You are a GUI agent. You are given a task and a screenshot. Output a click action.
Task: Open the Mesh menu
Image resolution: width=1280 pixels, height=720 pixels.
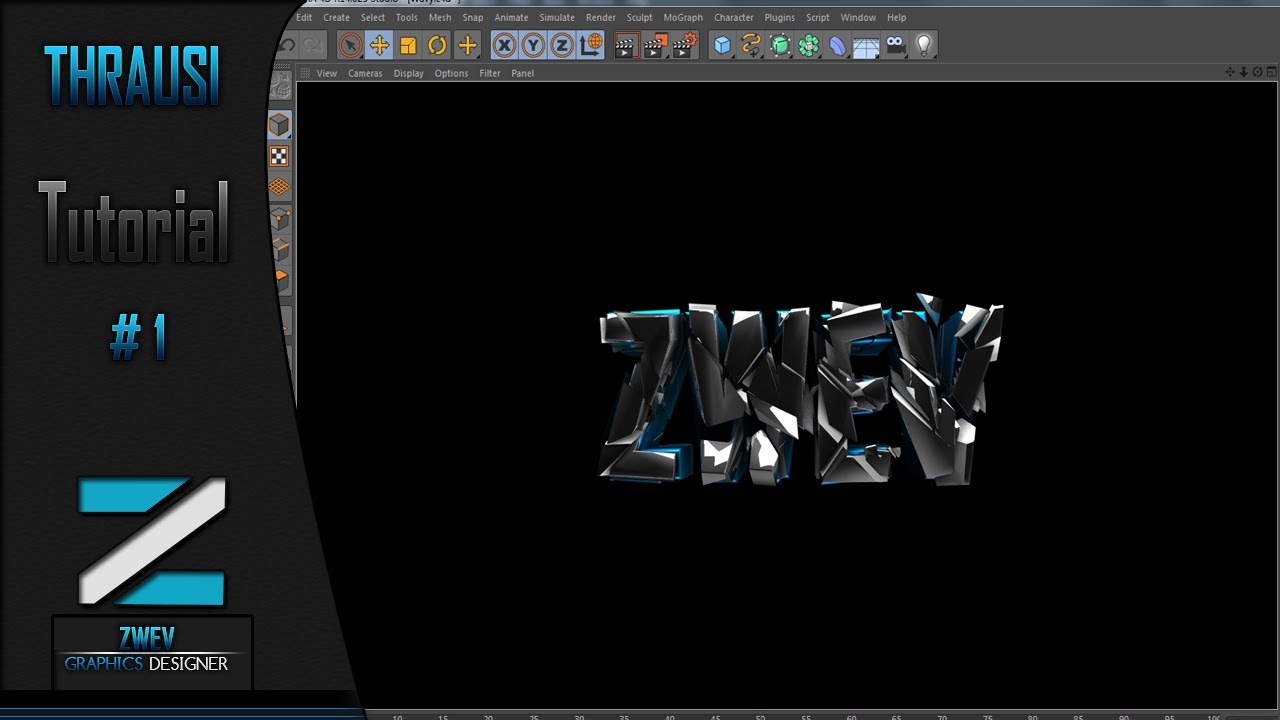point(440,17)
